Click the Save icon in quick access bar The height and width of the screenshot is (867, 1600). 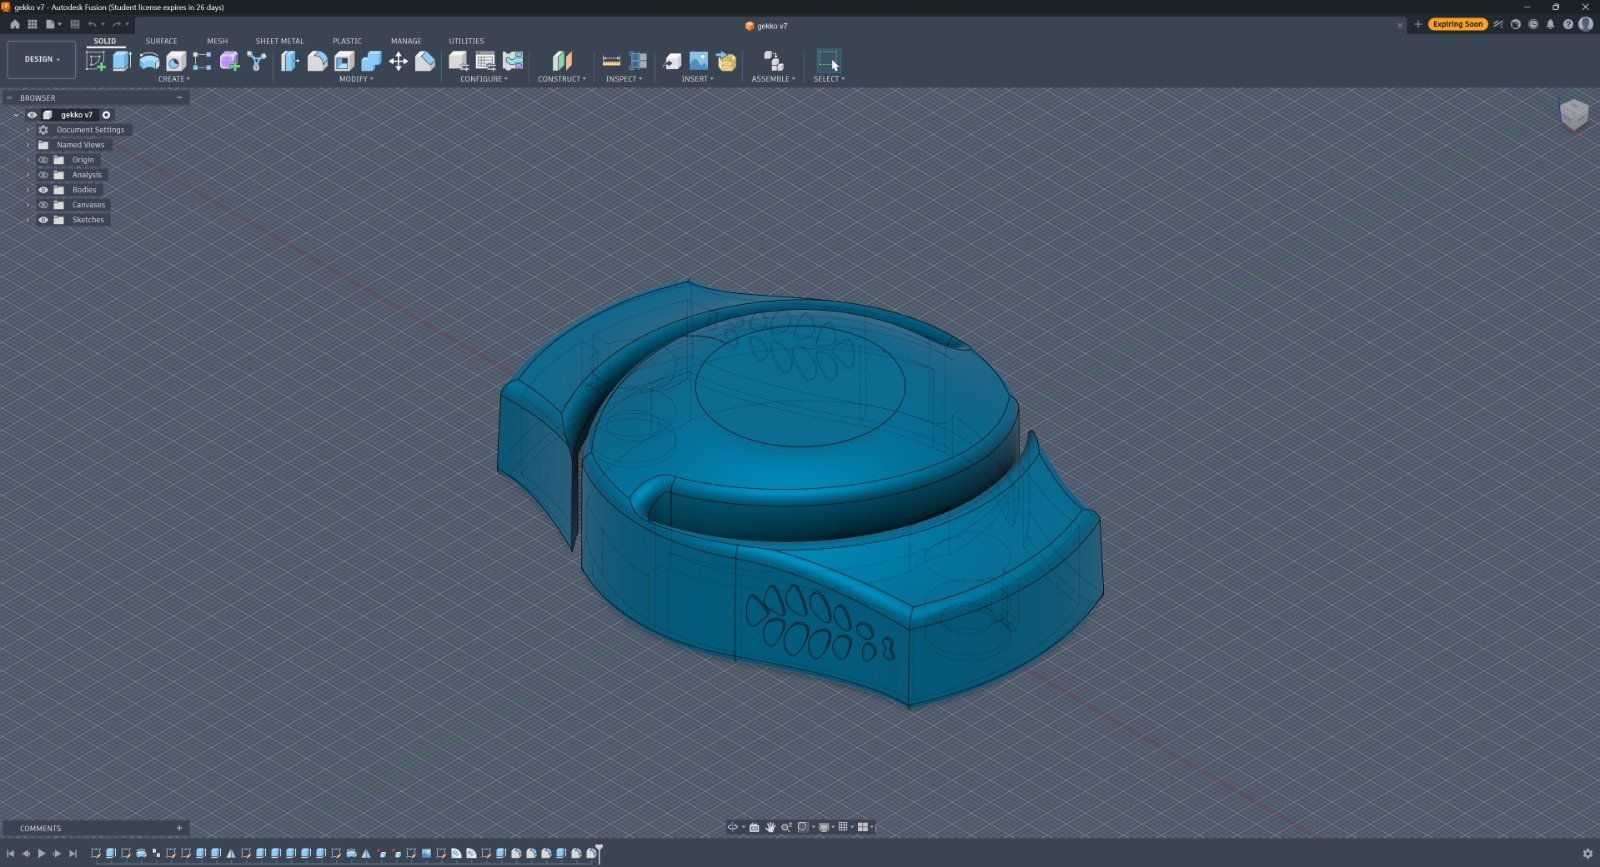click(75, 24)
